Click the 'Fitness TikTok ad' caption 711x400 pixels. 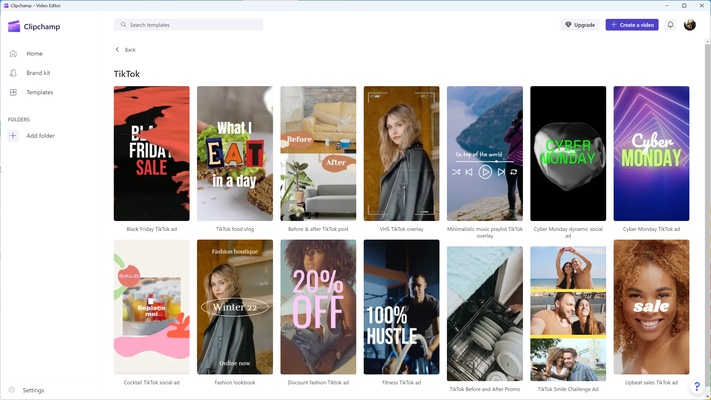coord(401,382)
